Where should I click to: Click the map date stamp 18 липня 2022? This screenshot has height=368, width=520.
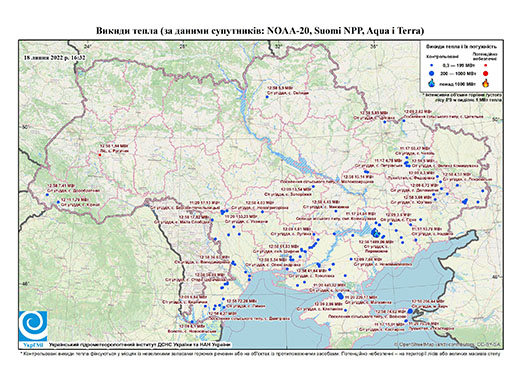(54, 57)
